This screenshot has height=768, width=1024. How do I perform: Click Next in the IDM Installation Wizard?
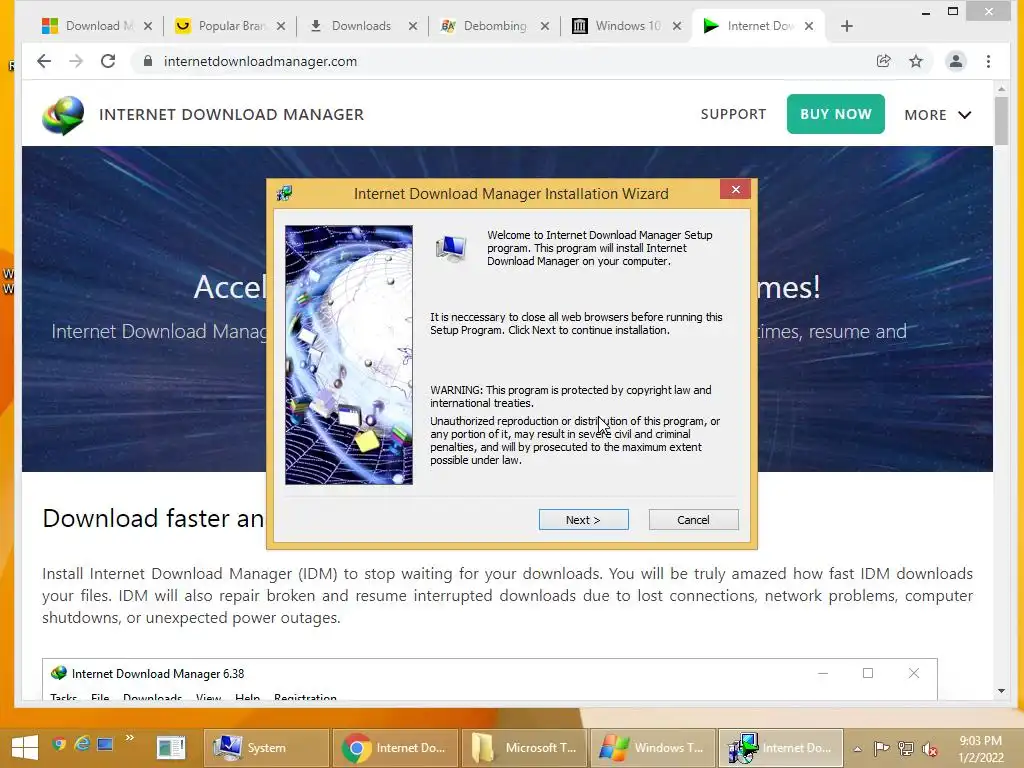(x=583, y=520)
